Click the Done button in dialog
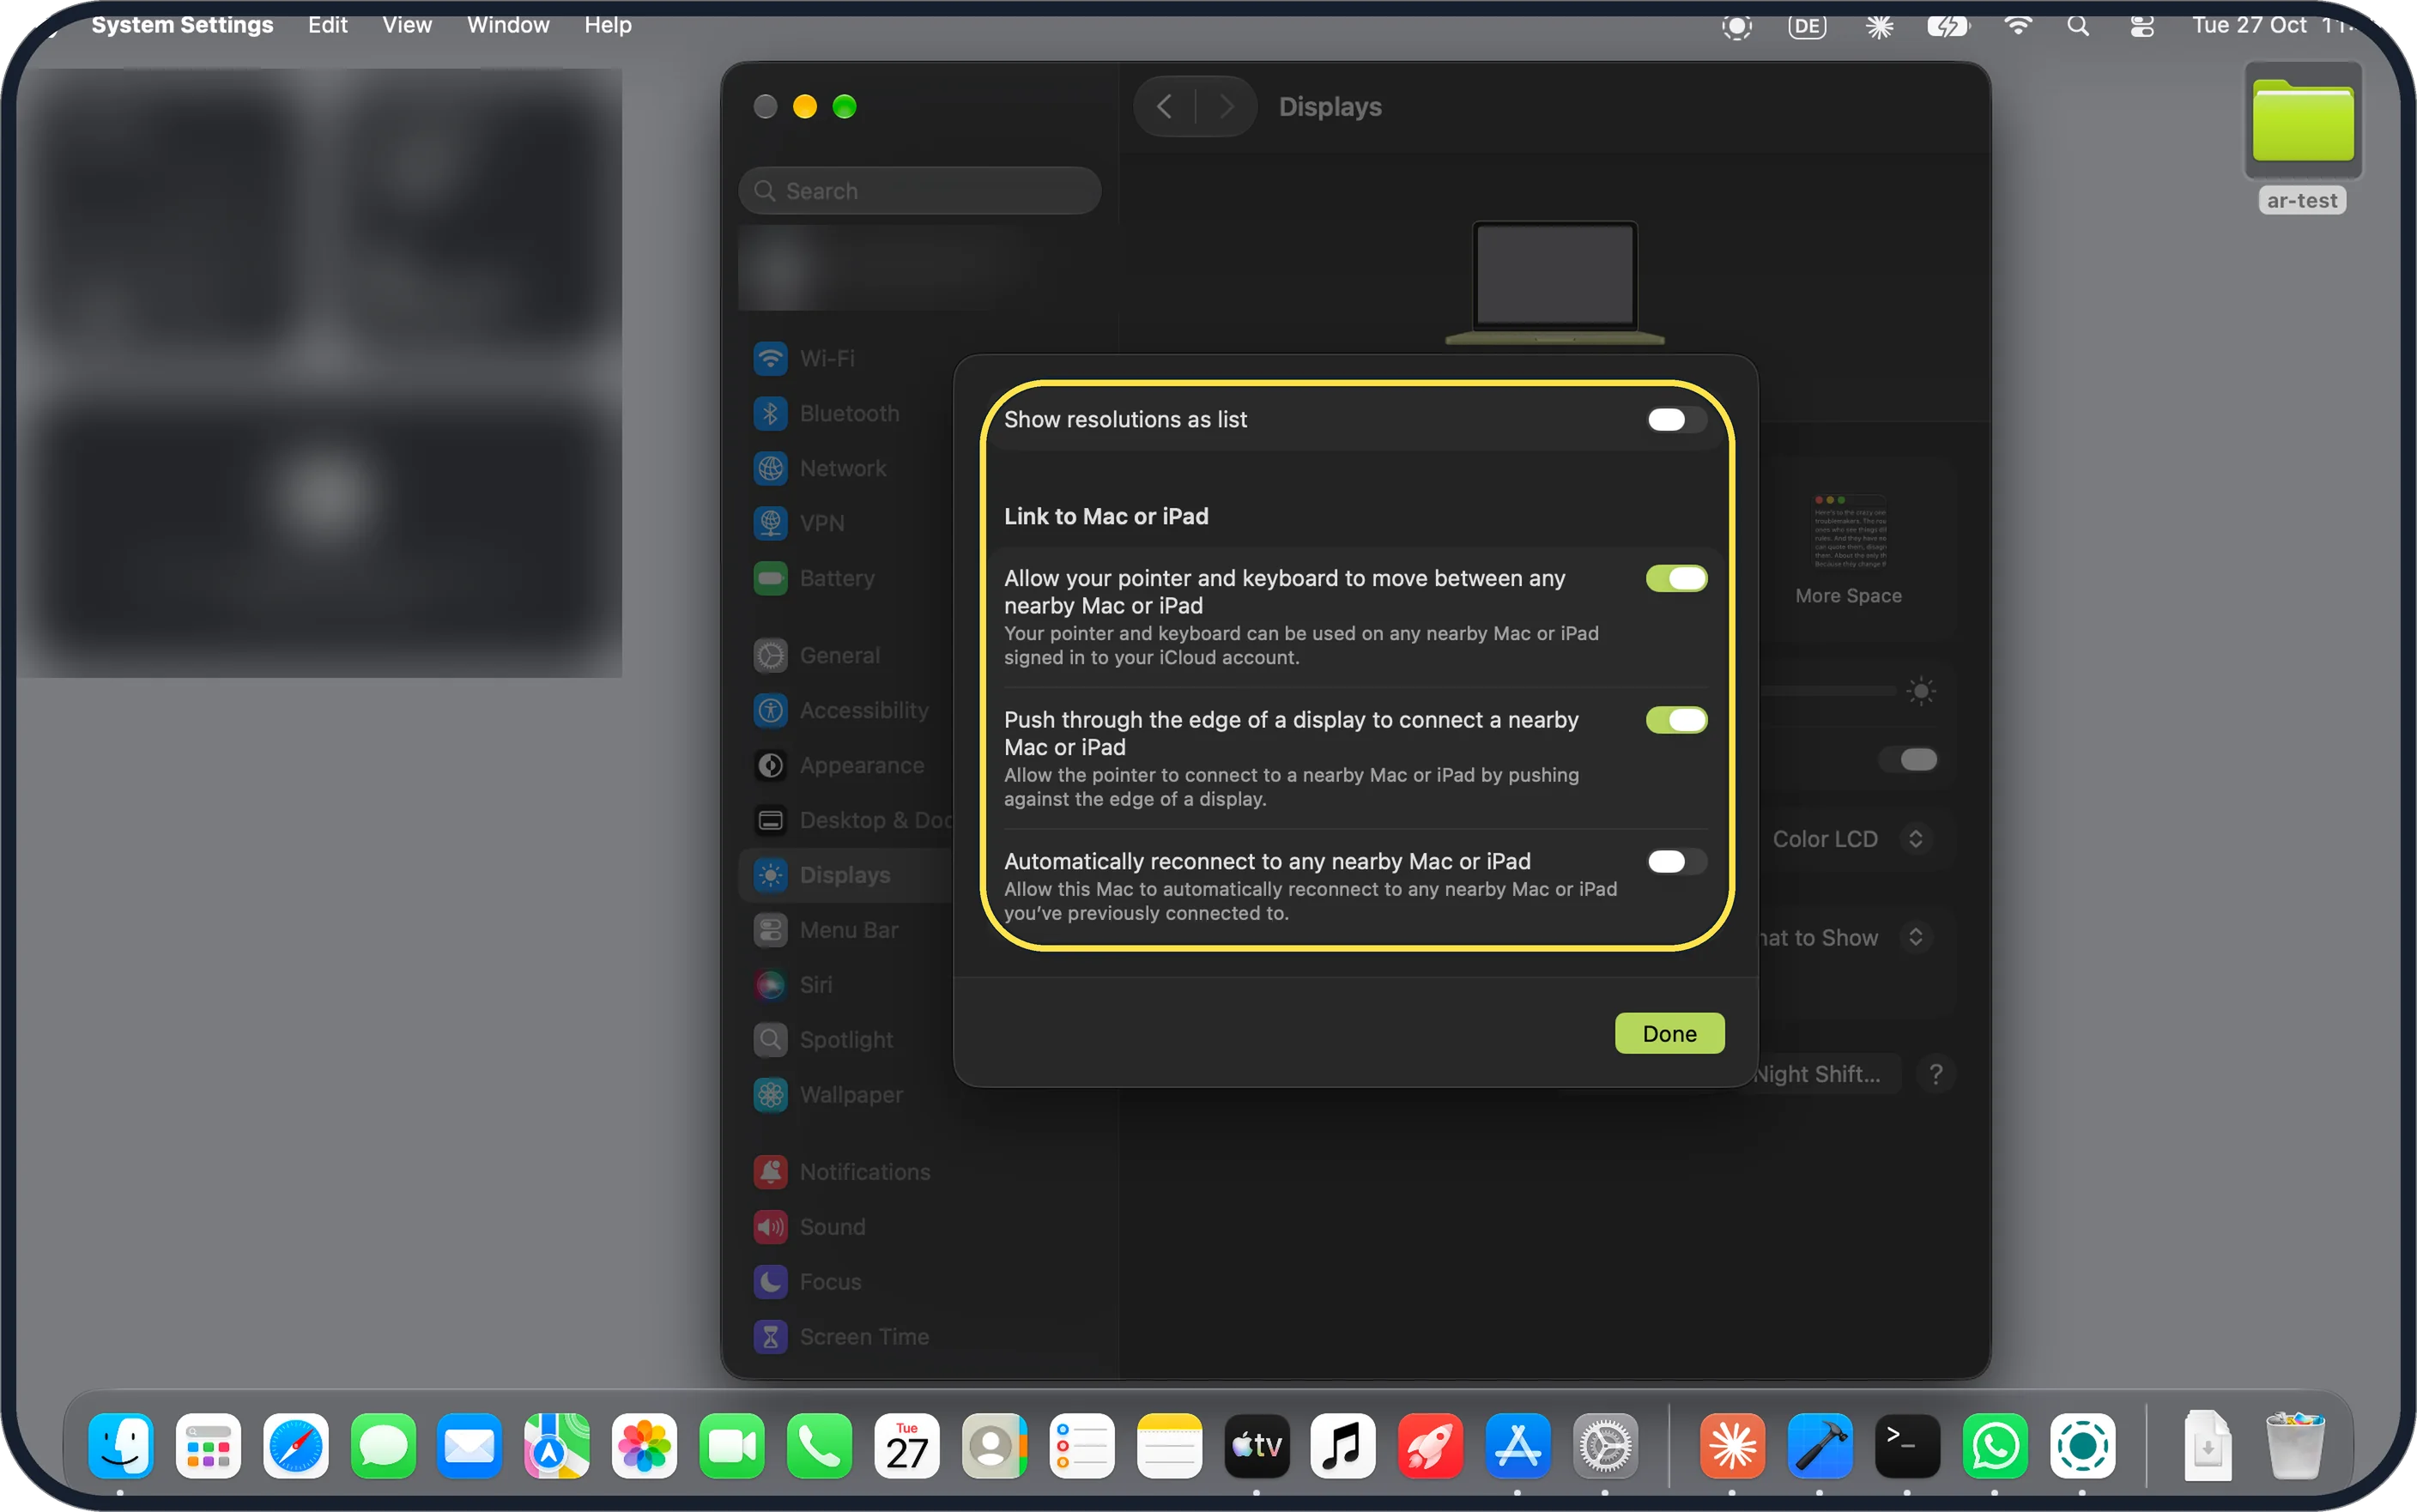This screenshot has width=2417, height=1512. 1669,1033
